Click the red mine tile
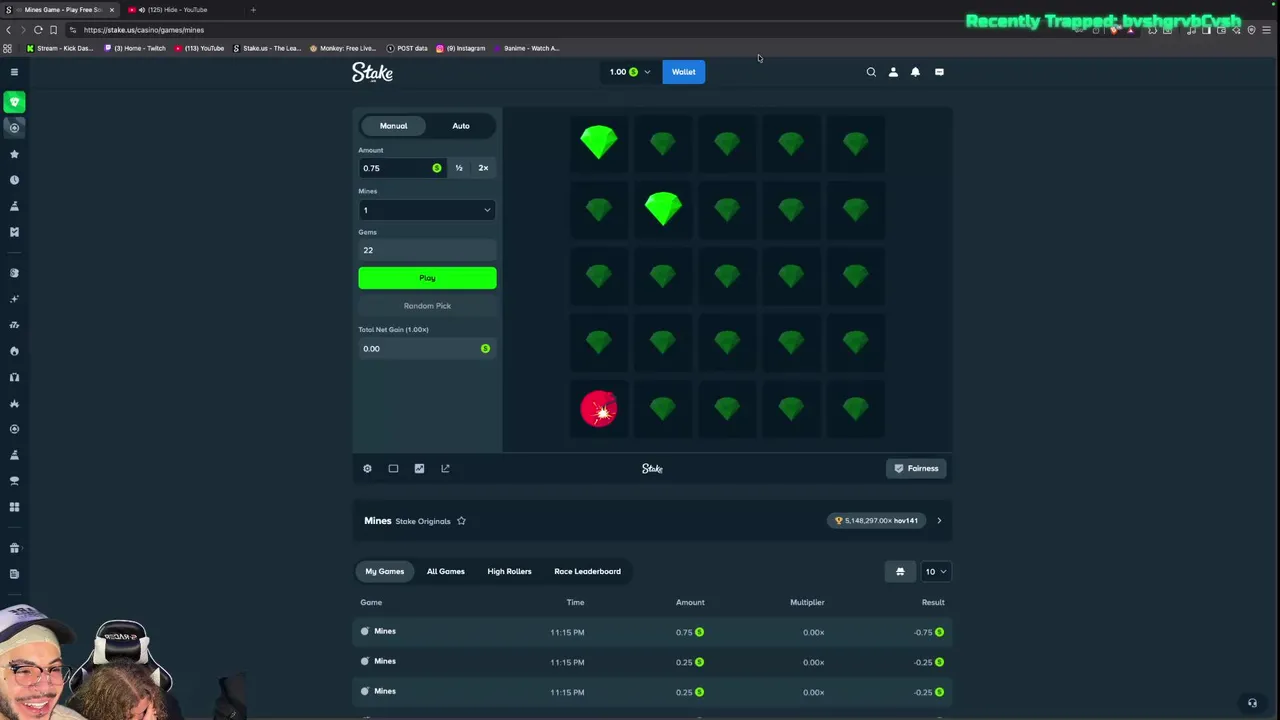1280x720 pixels. click(x=599, y=409)
